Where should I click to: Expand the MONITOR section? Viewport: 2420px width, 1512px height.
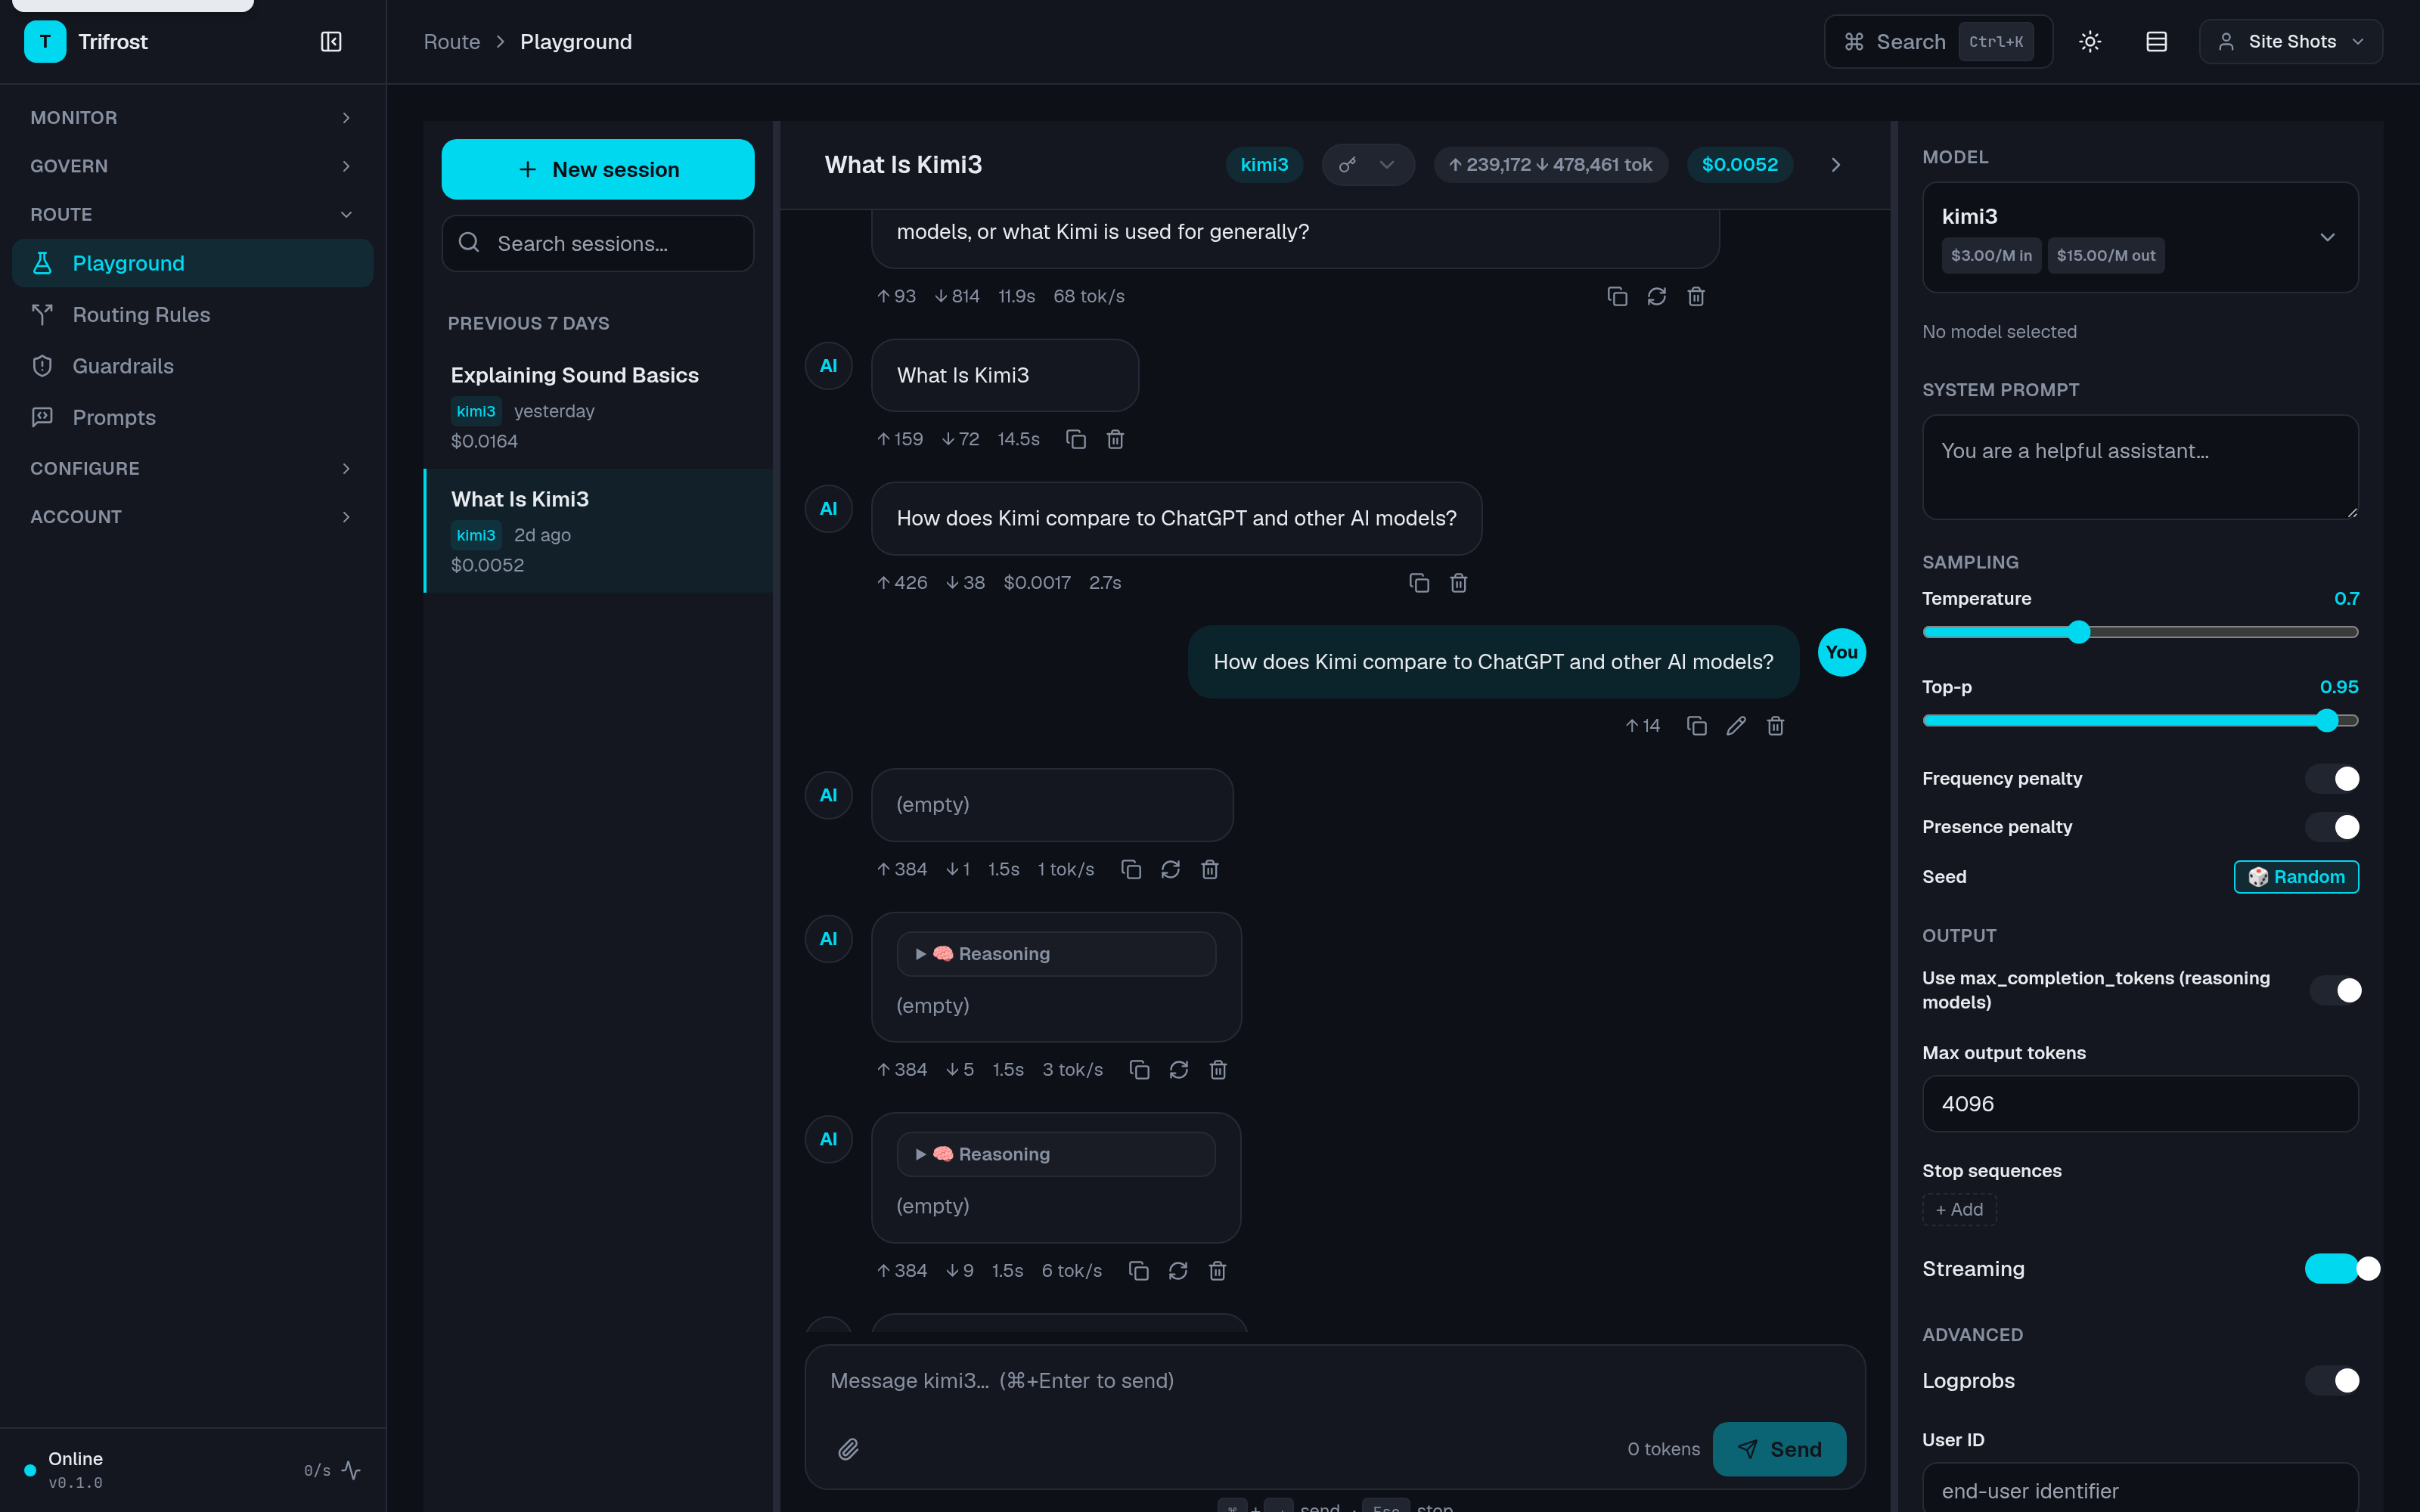coord(192,117)
